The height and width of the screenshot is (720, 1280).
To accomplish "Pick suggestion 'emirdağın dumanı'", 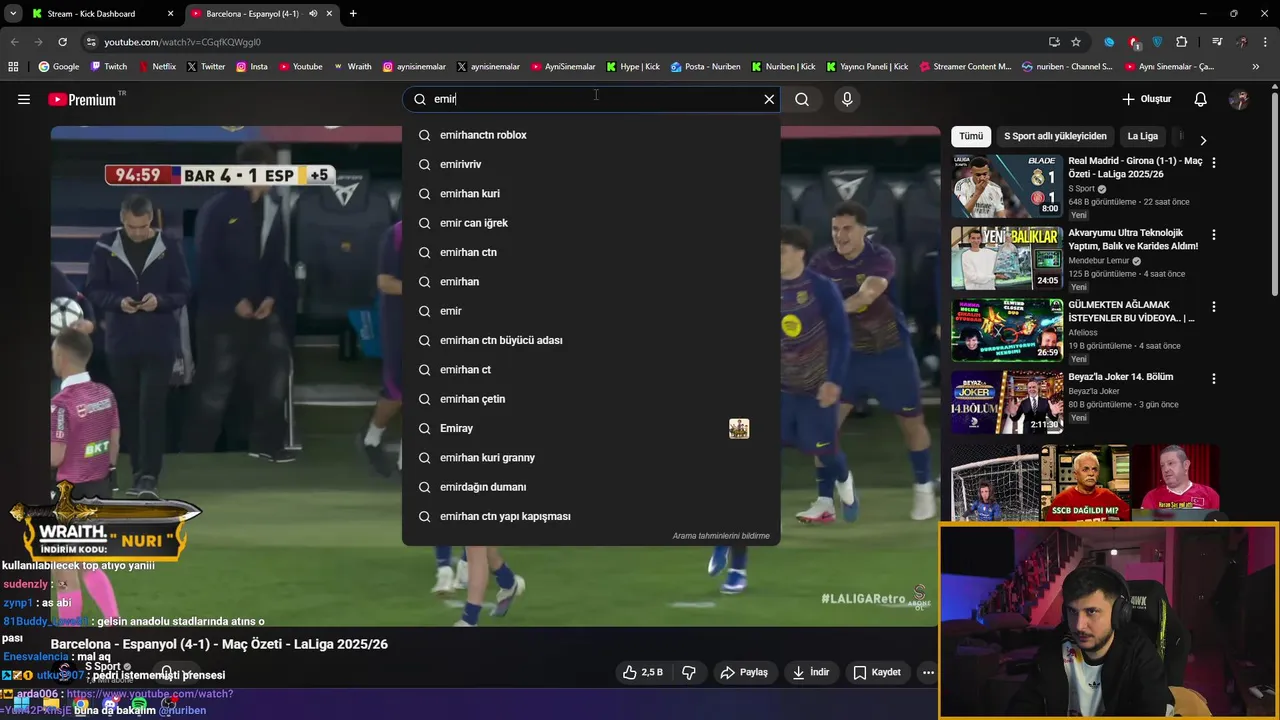I will pyautogui.click(x=591, y=487).
